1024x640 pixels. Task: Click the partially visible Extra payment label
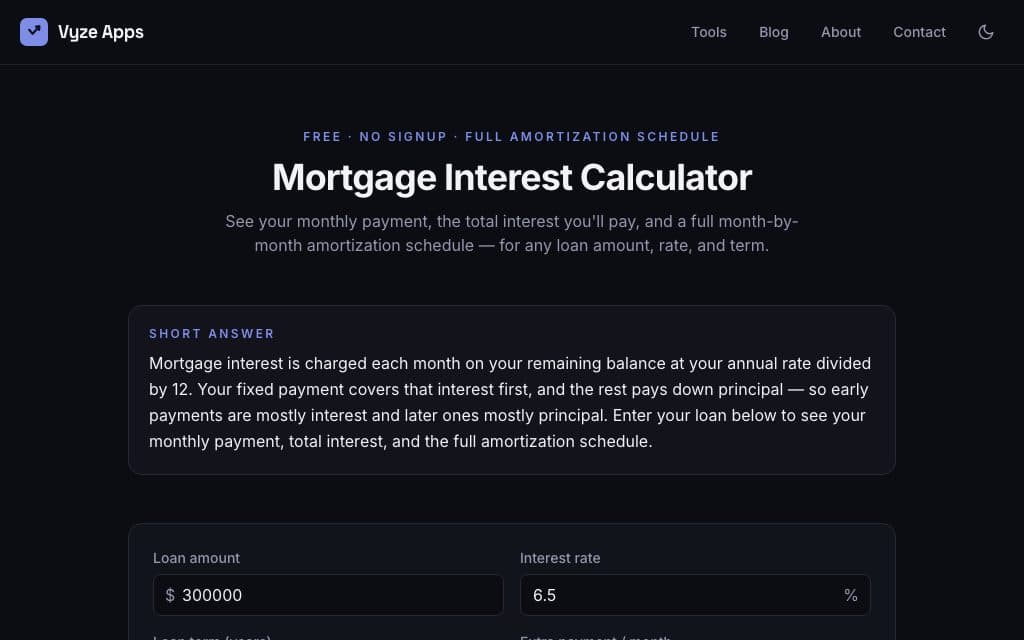click(595, 637)
